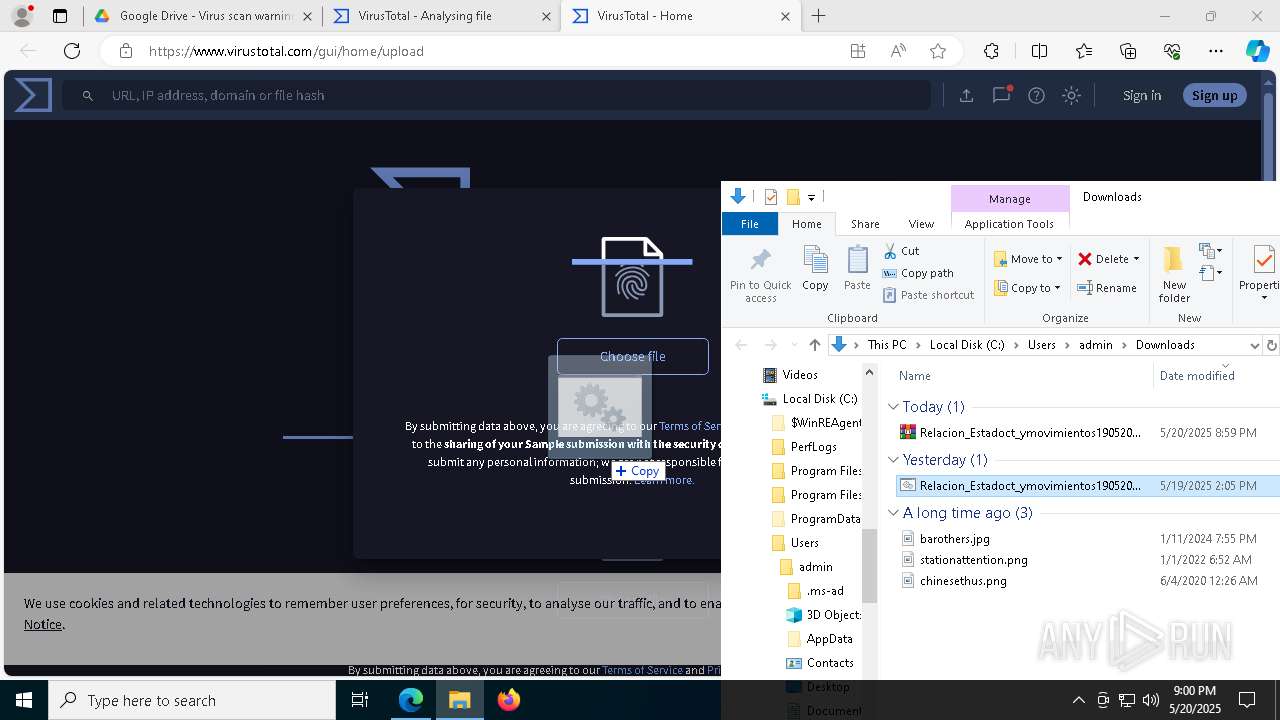Open the Learn more link
1280x720 pixels.
664,480
